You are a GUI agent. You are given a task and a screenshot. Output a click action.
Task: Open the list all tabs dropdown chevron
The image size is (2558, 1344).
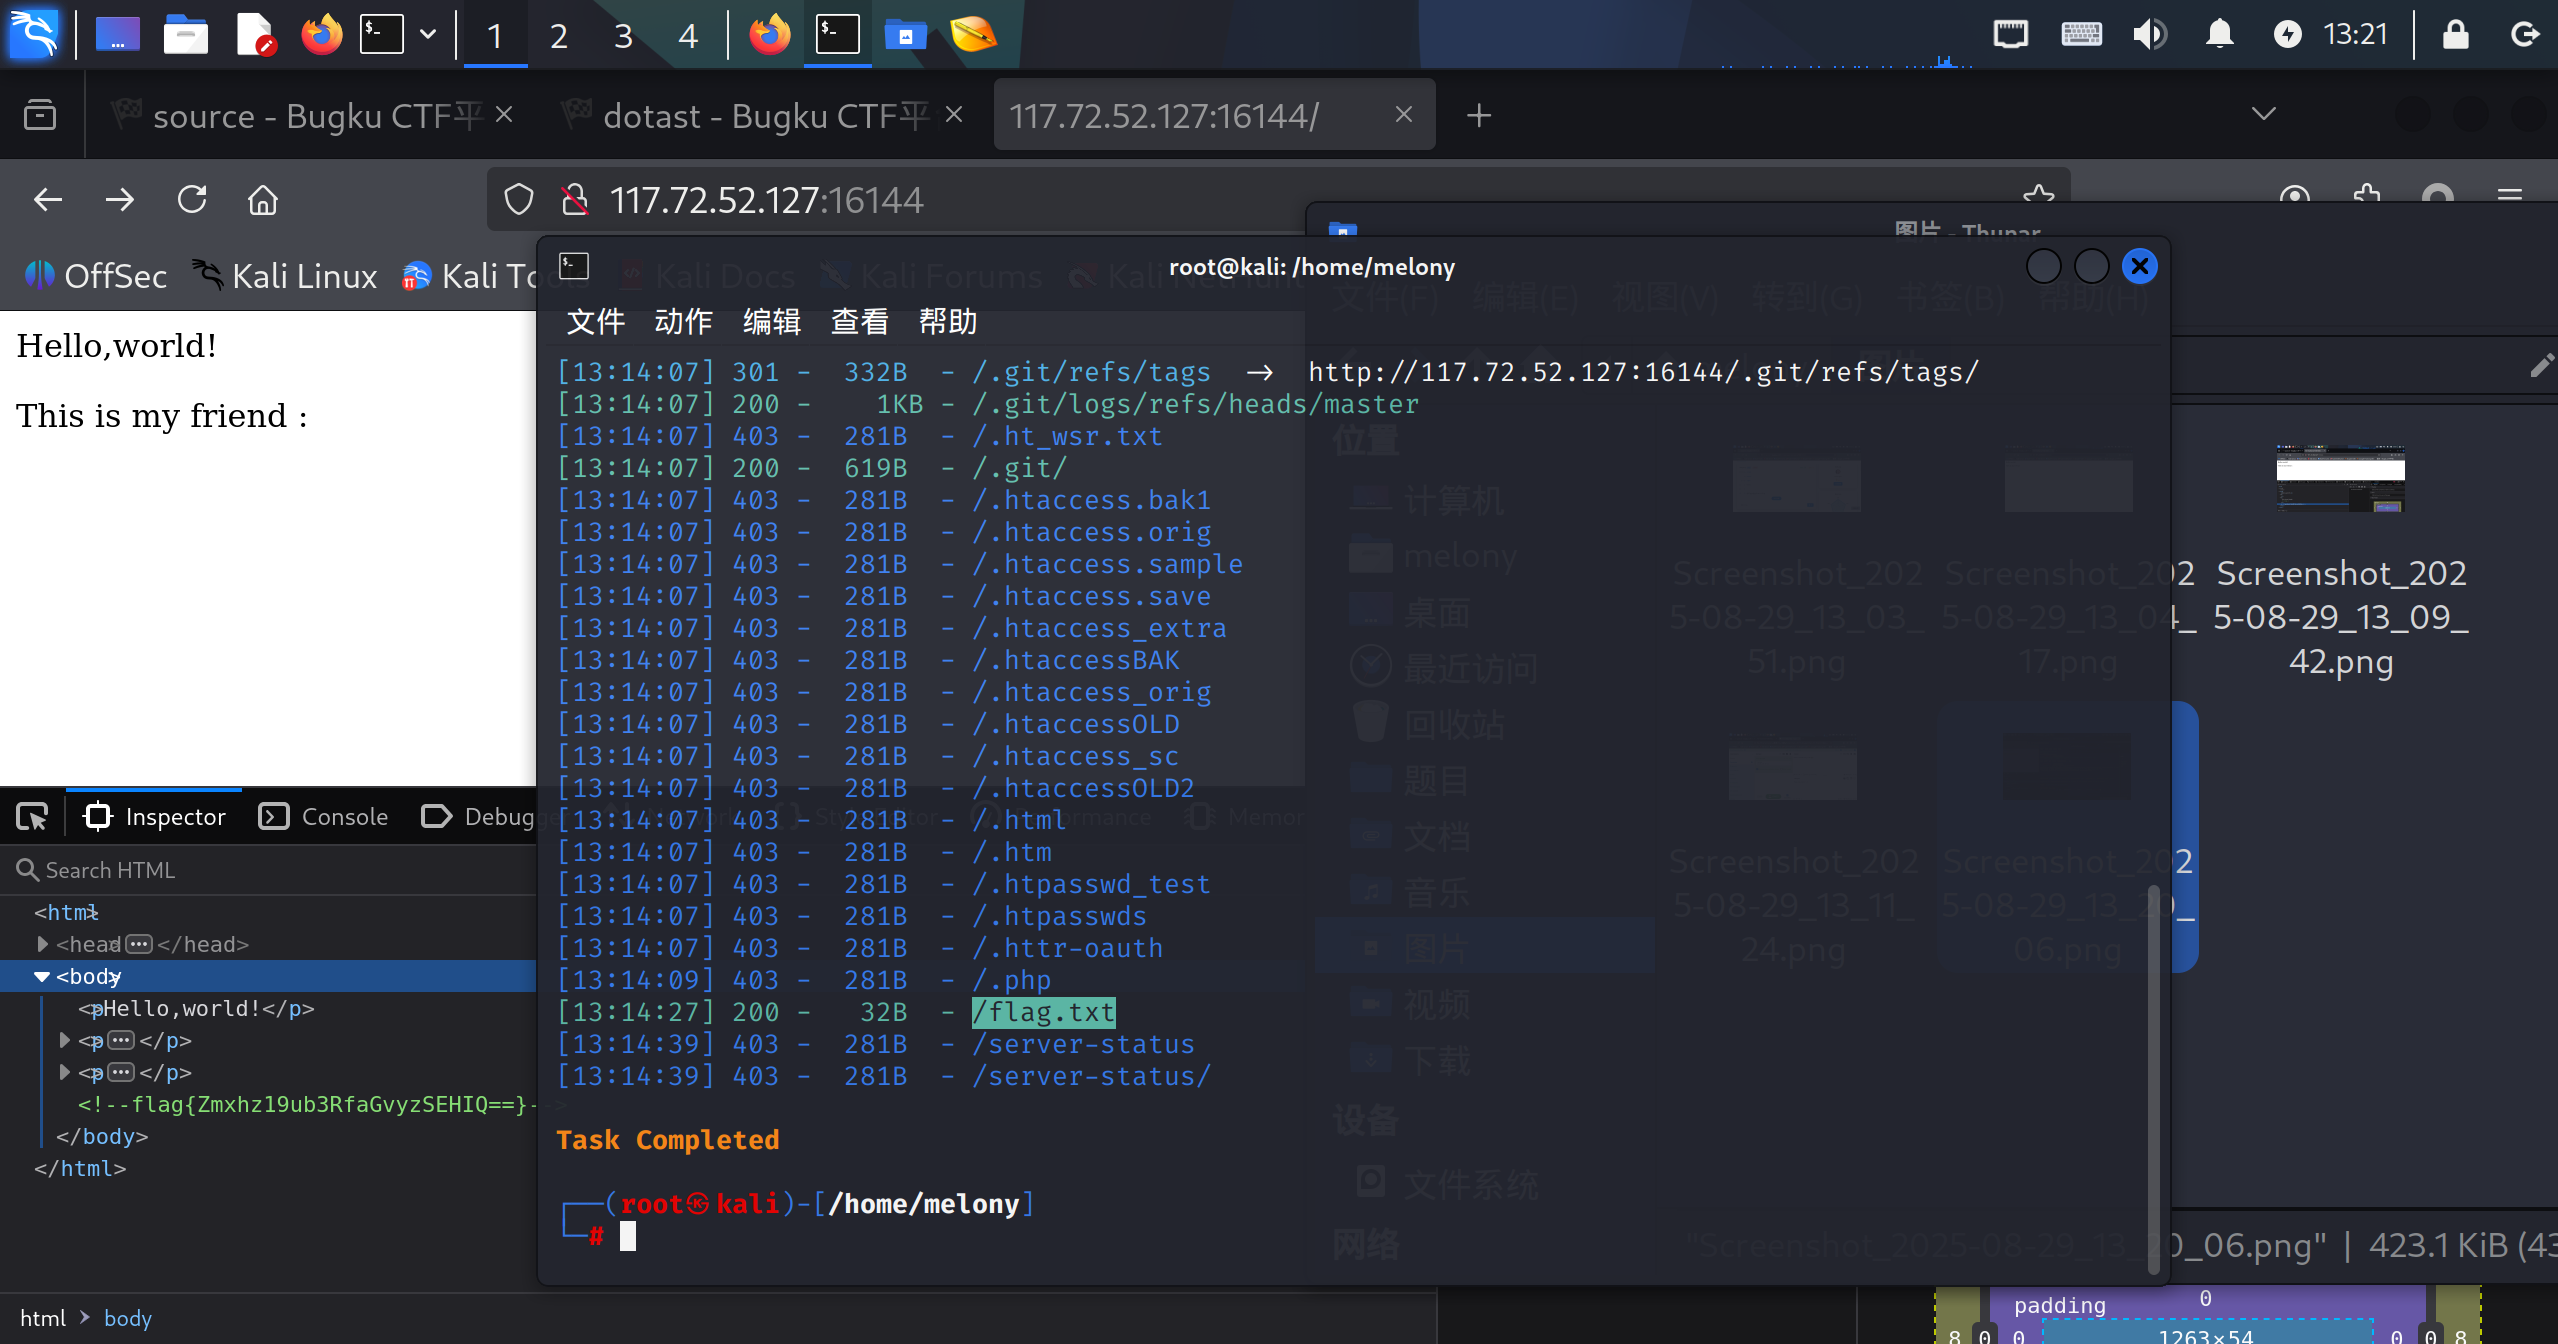coord(2263,114)
